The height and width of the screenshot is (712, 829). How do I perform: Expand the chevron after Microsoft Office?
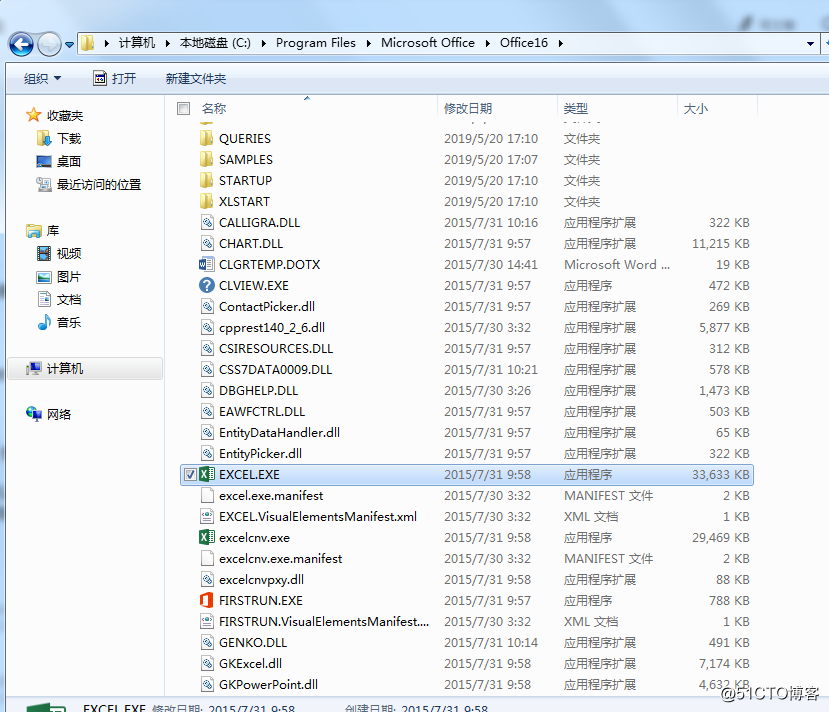point(487,43)
